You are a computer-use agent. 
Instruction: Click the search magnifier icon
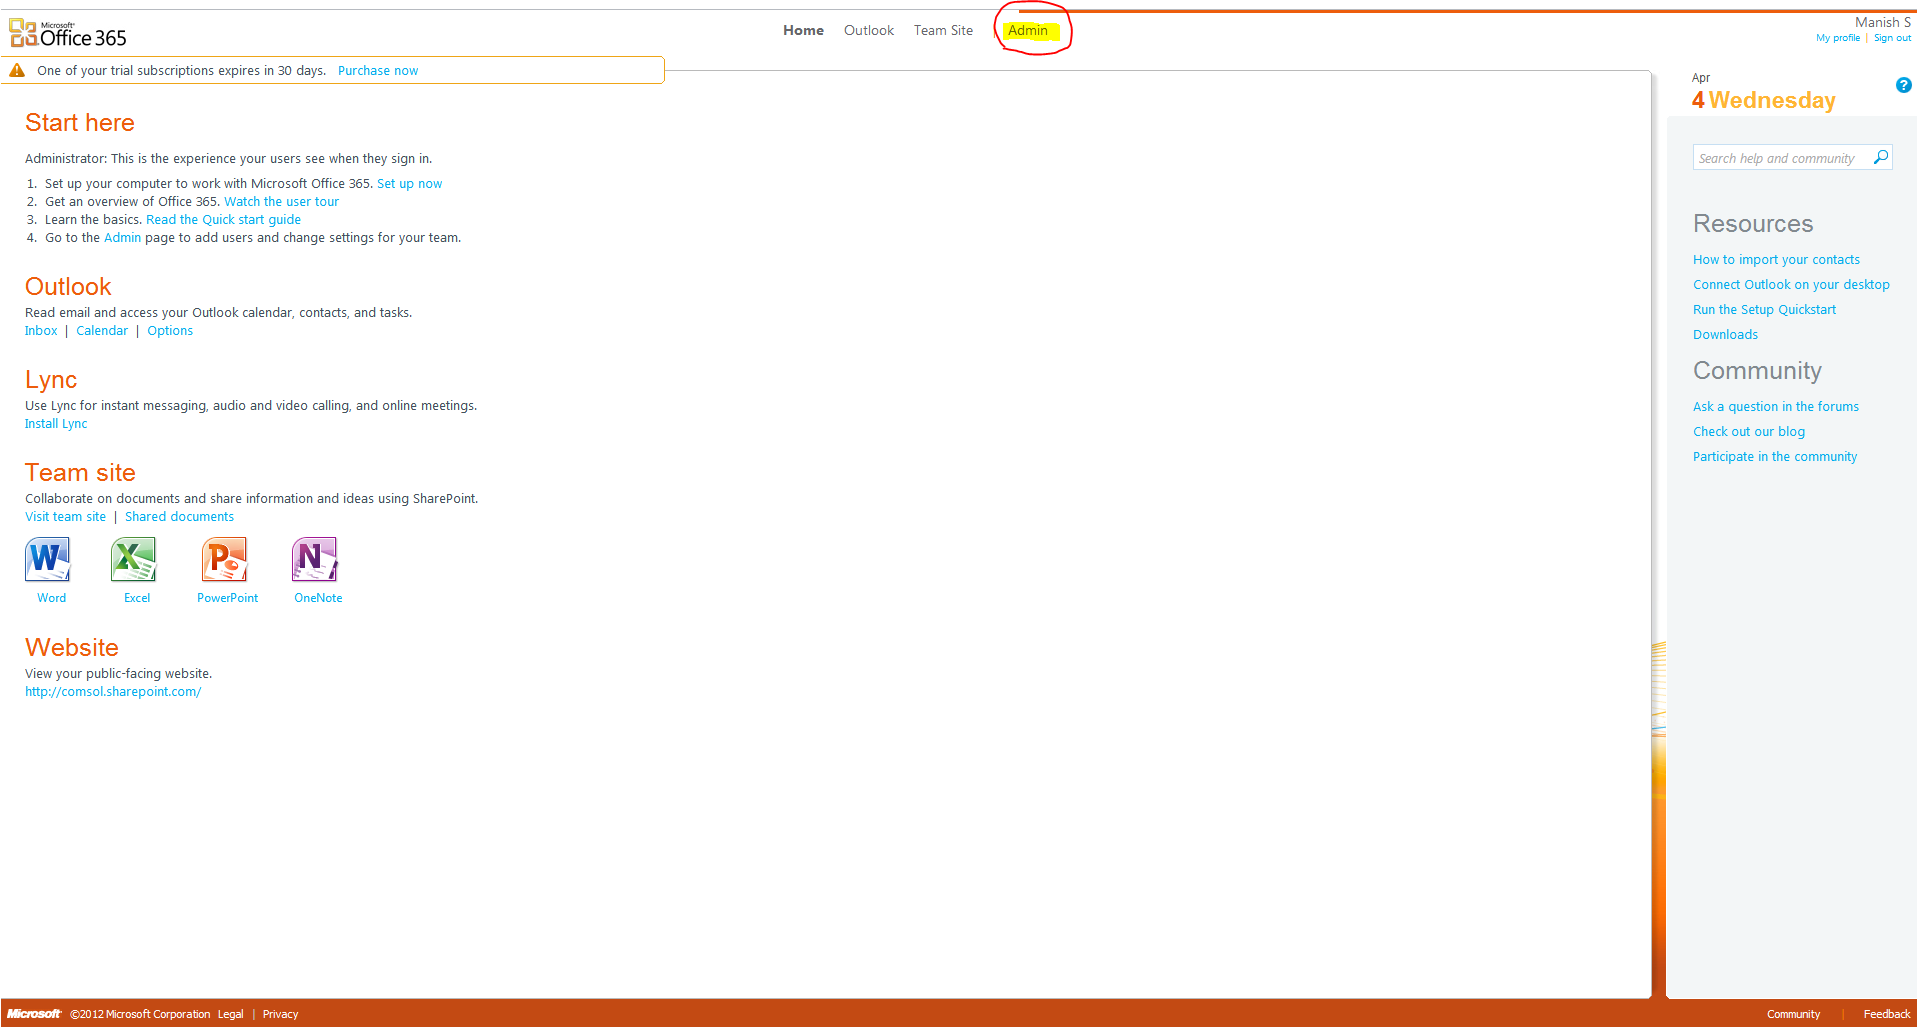click(1880, 158)
